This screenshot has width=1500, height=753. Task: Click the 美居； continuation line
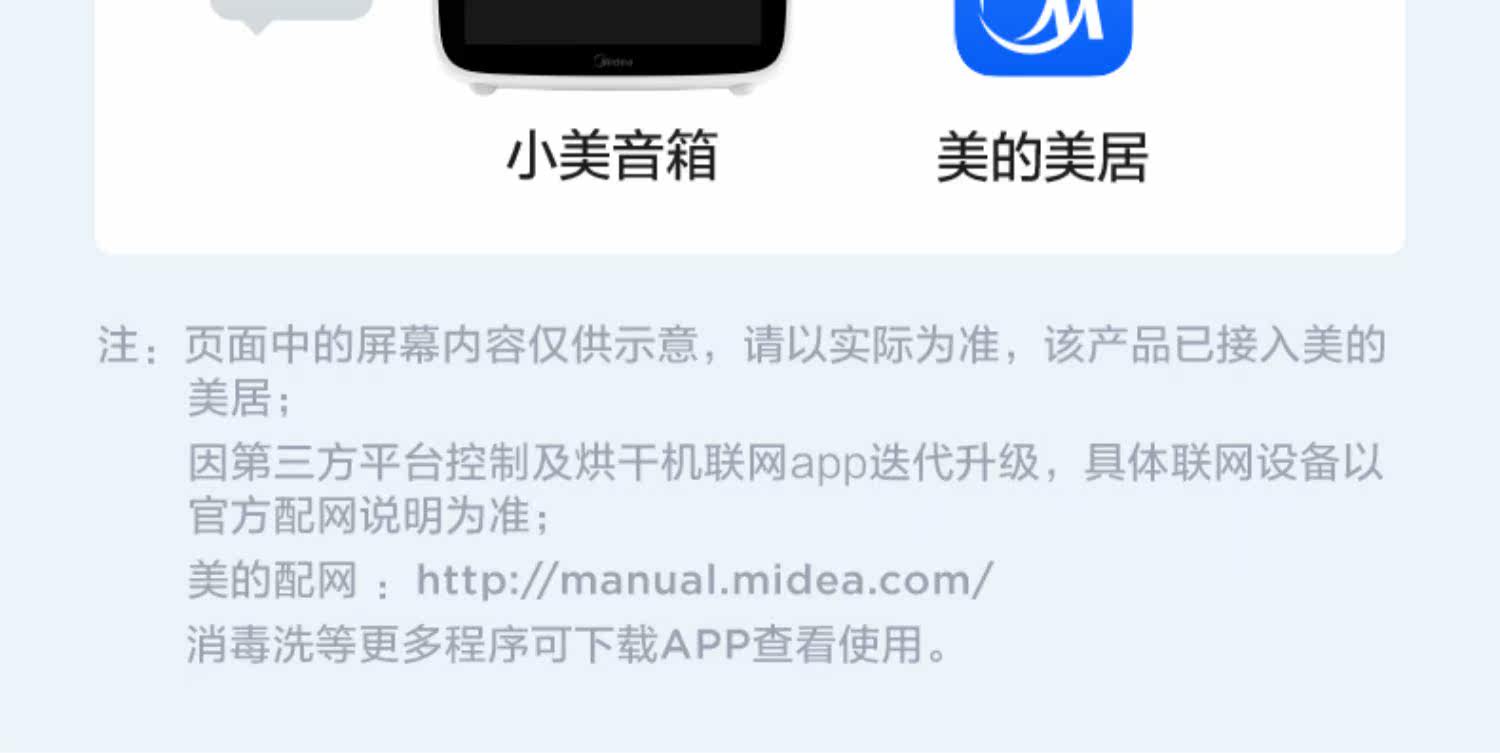point(240,399)
